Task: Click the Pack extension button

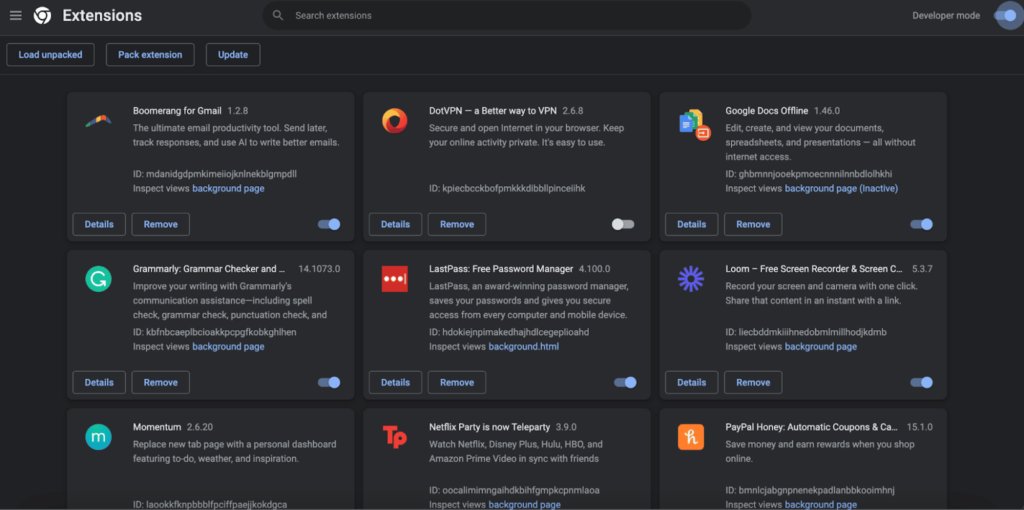Action: (150, 55)
